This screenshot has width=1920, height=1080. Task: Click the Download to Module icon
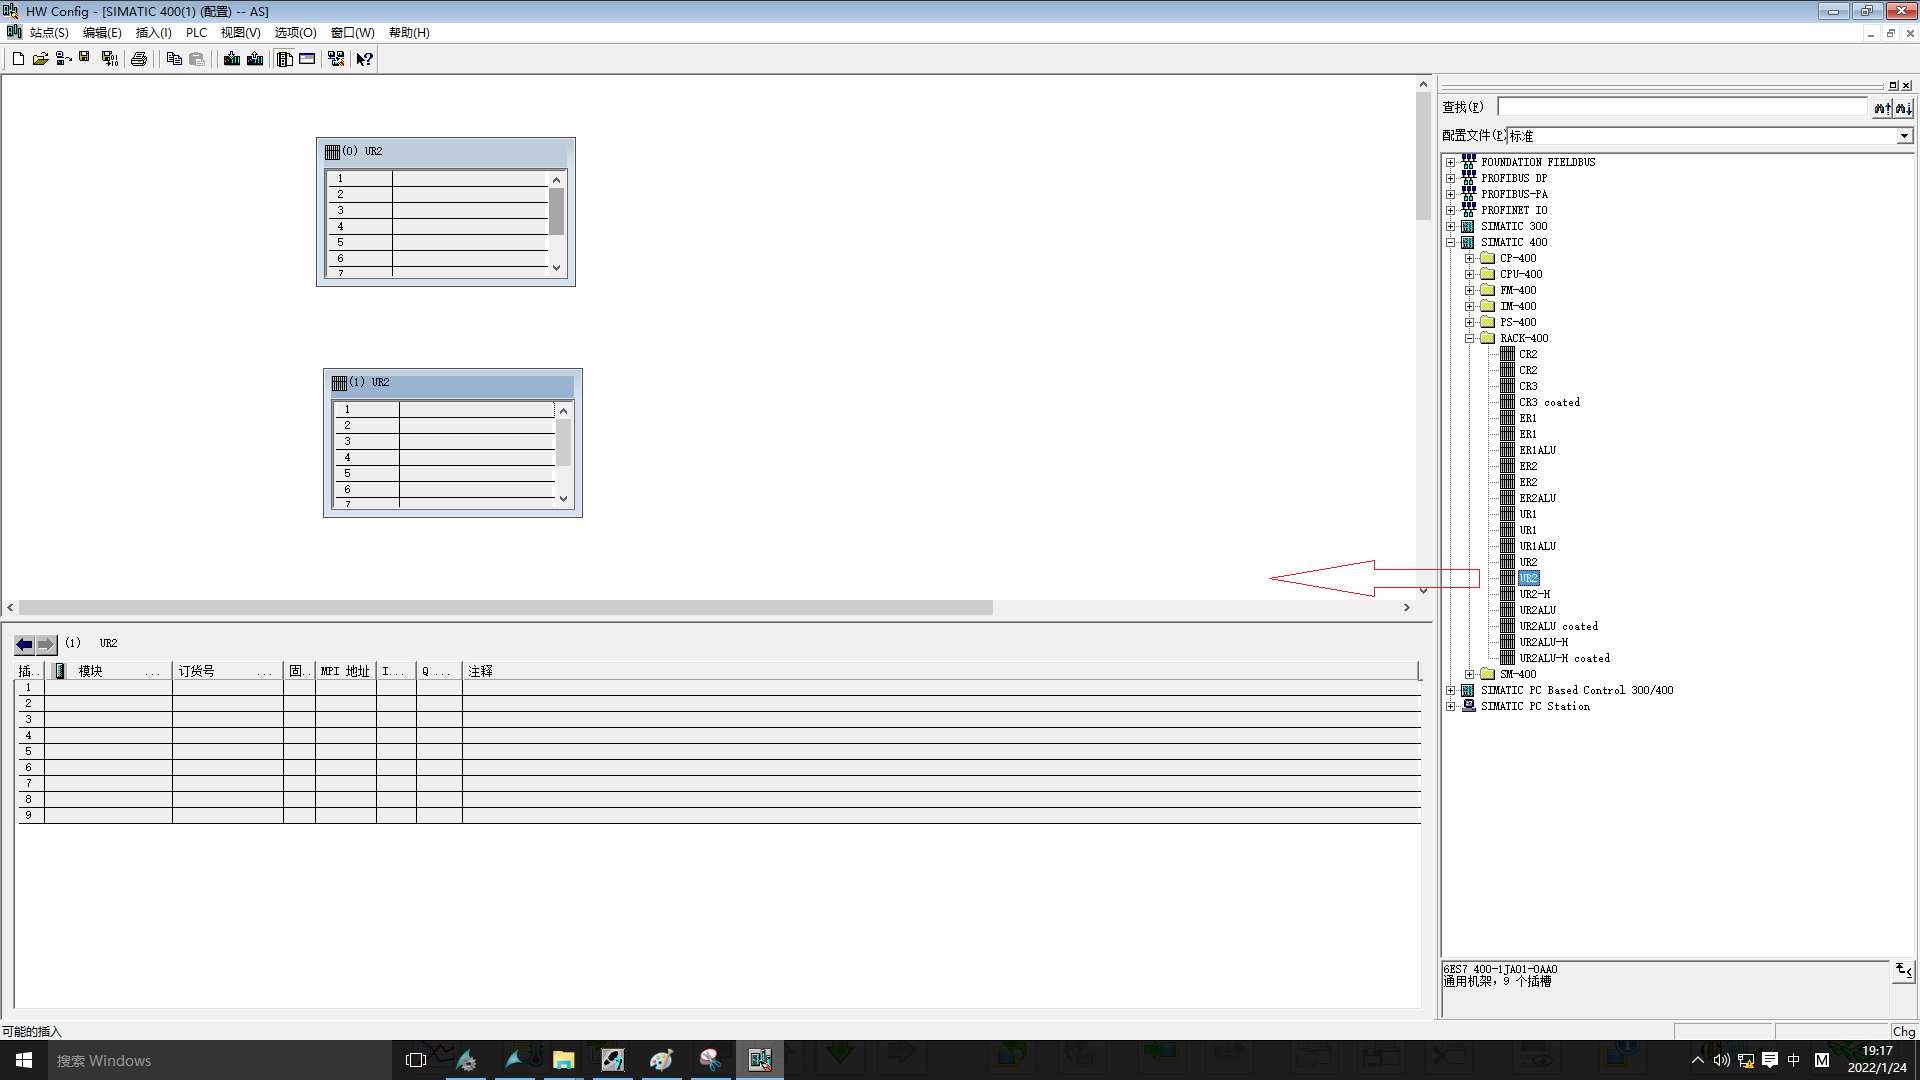[x=232, y=59]
